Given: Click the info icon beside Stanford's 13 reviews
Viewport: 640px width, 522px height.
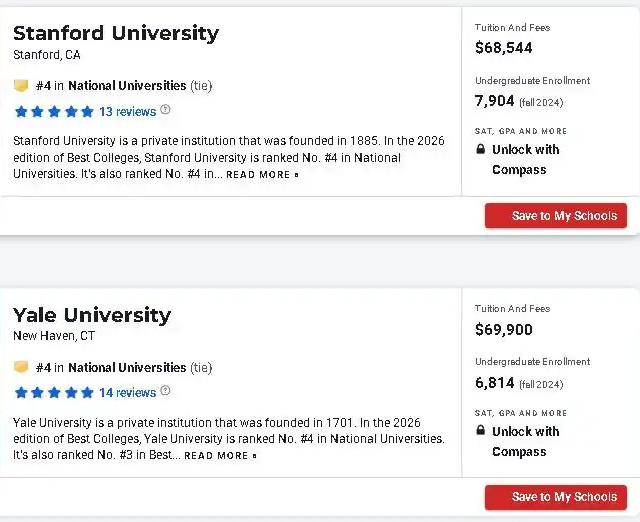Looking at the screenshot, I should click(x=166, y=110).
